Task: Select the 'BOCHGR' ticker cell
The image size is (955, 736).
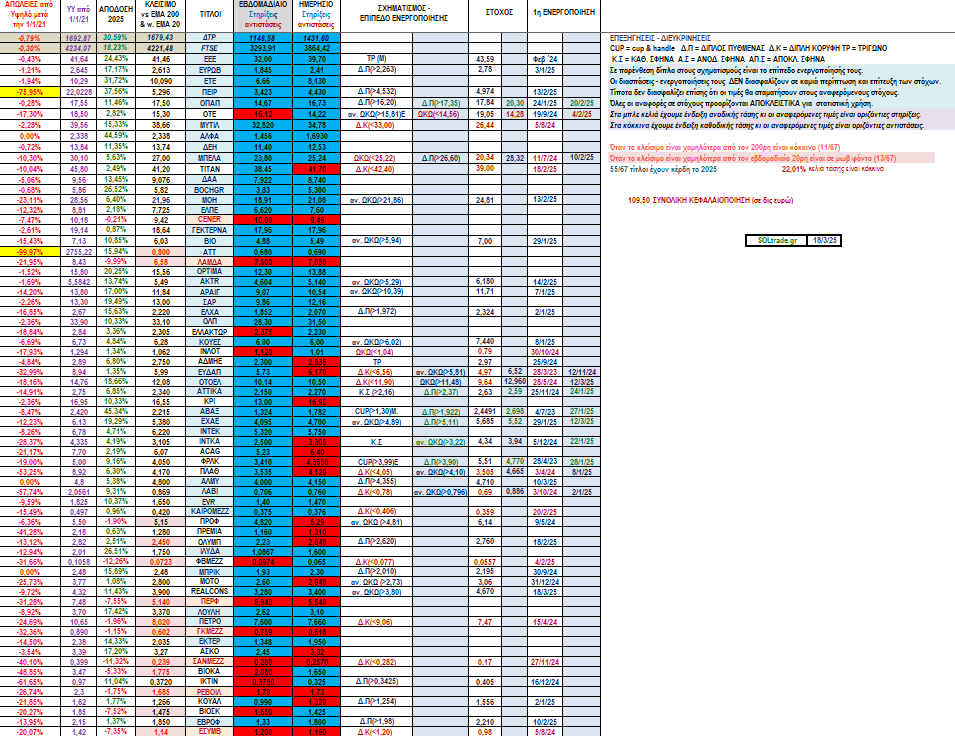Action: coord(210,190)
